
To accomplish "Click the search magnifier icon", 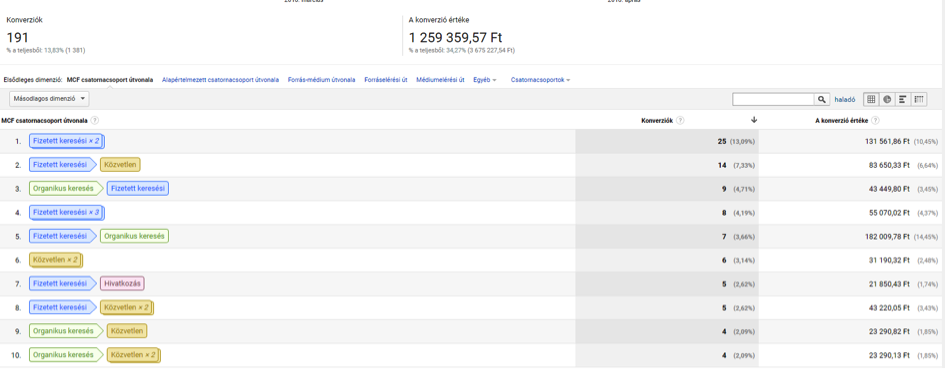I will click(822, 99).
